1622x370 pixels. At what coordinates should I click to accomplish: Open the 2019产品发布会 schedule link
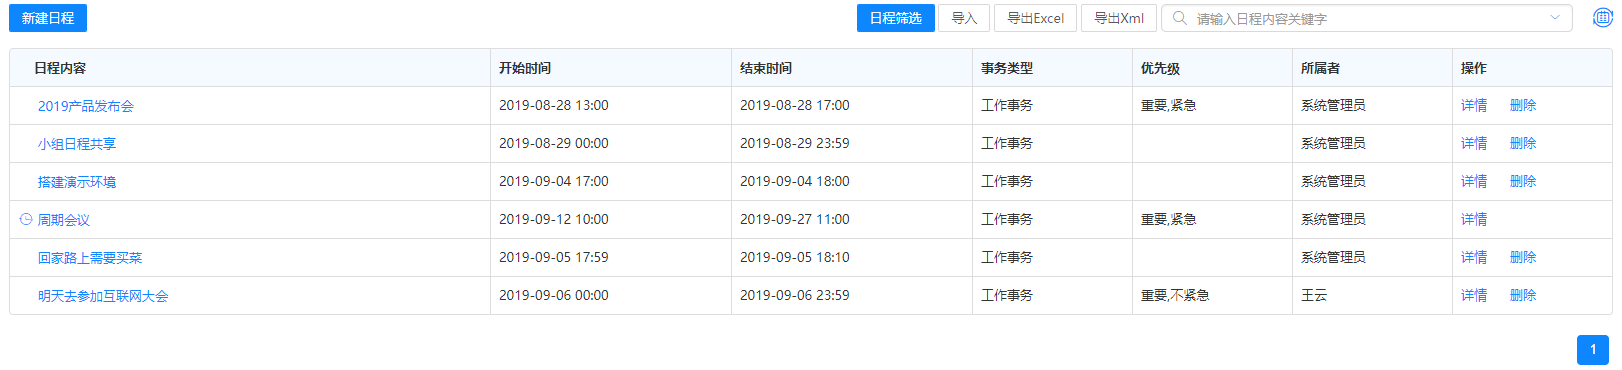pos(86,106)
